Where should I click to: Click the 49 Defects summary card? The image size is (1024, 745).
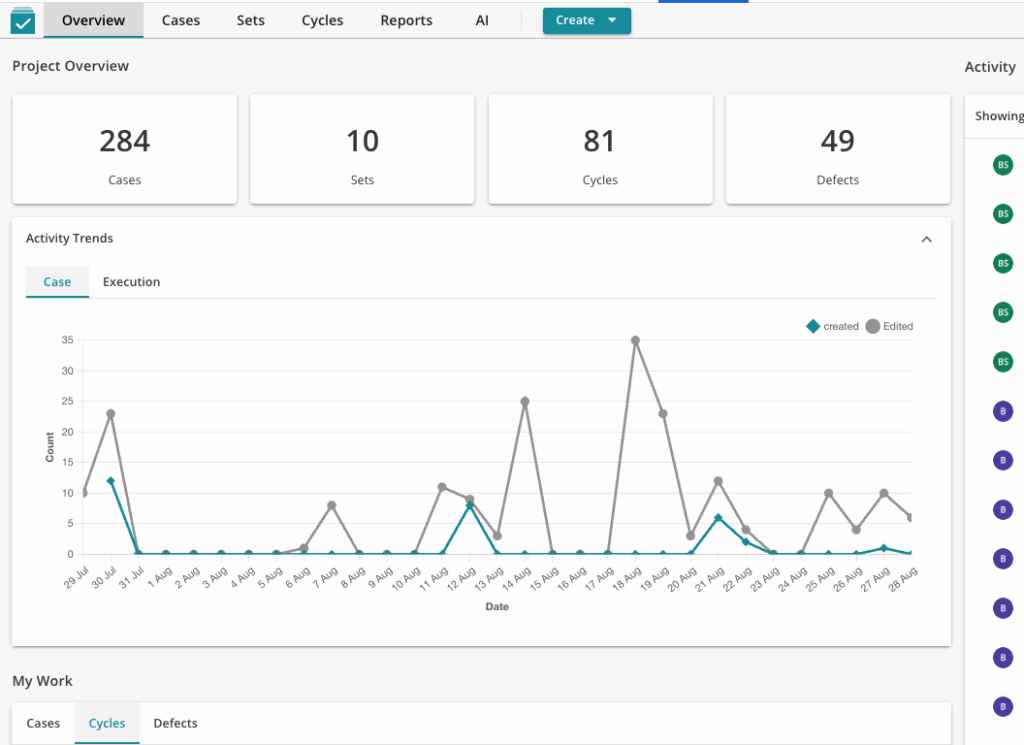click(837, 150)
